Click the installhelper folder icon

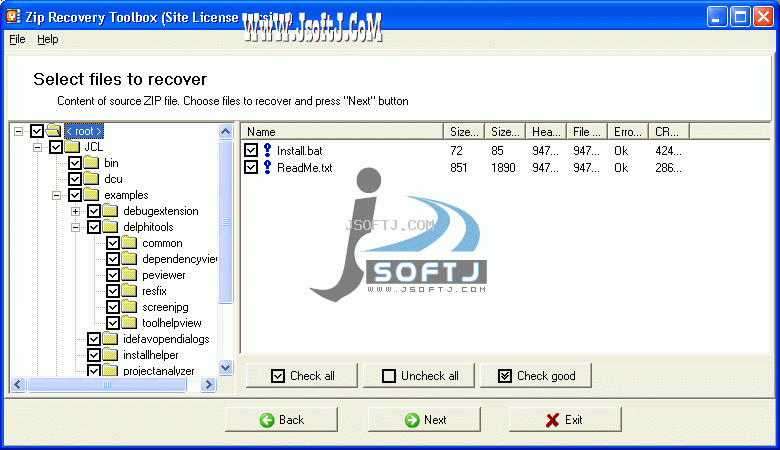pyautogui.click(x=110, y=355)
